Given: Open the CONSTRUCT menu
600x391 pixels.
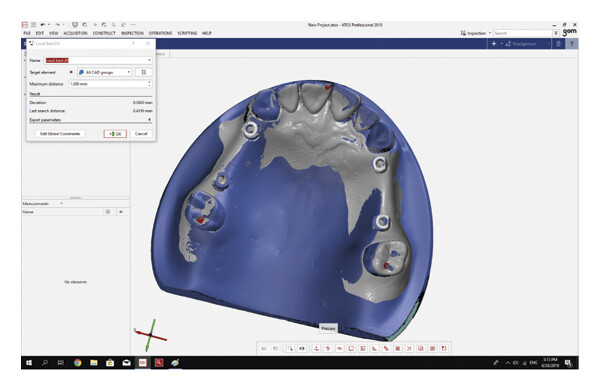Looking at the screenshot, I should 104,33.
